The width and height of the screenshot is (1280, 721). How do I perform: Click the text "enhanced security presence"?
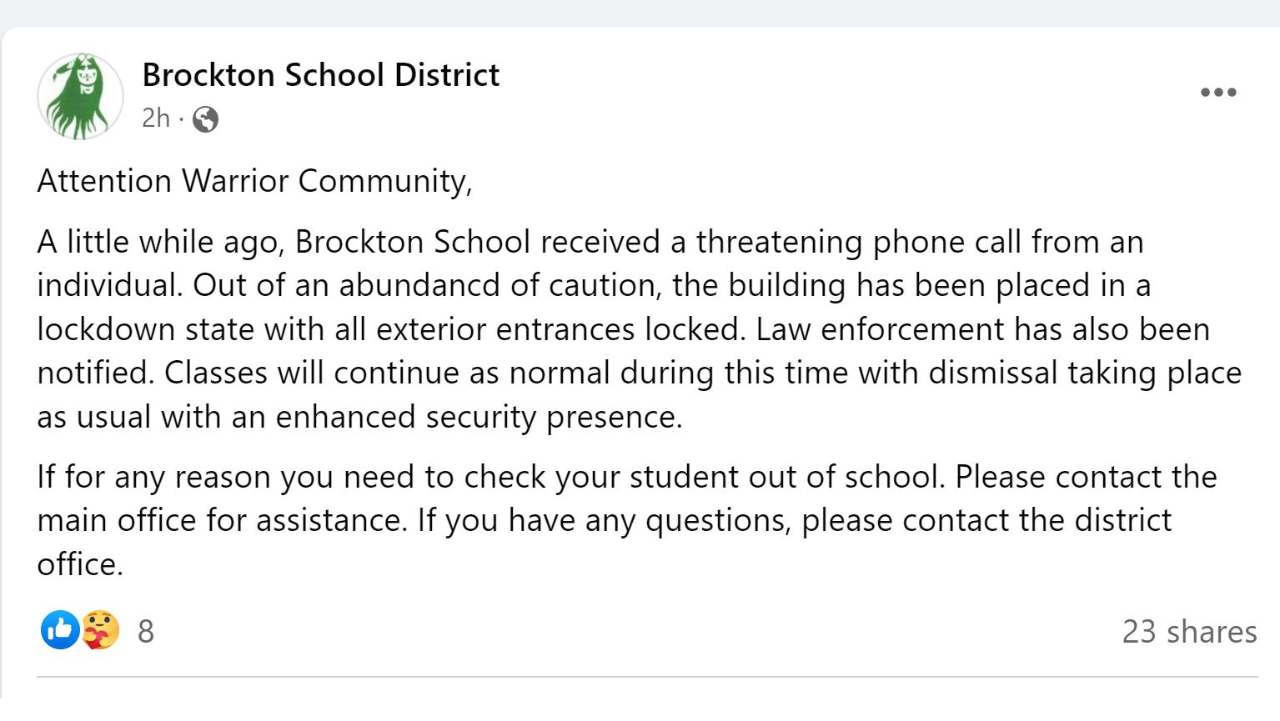click(478, 417)
